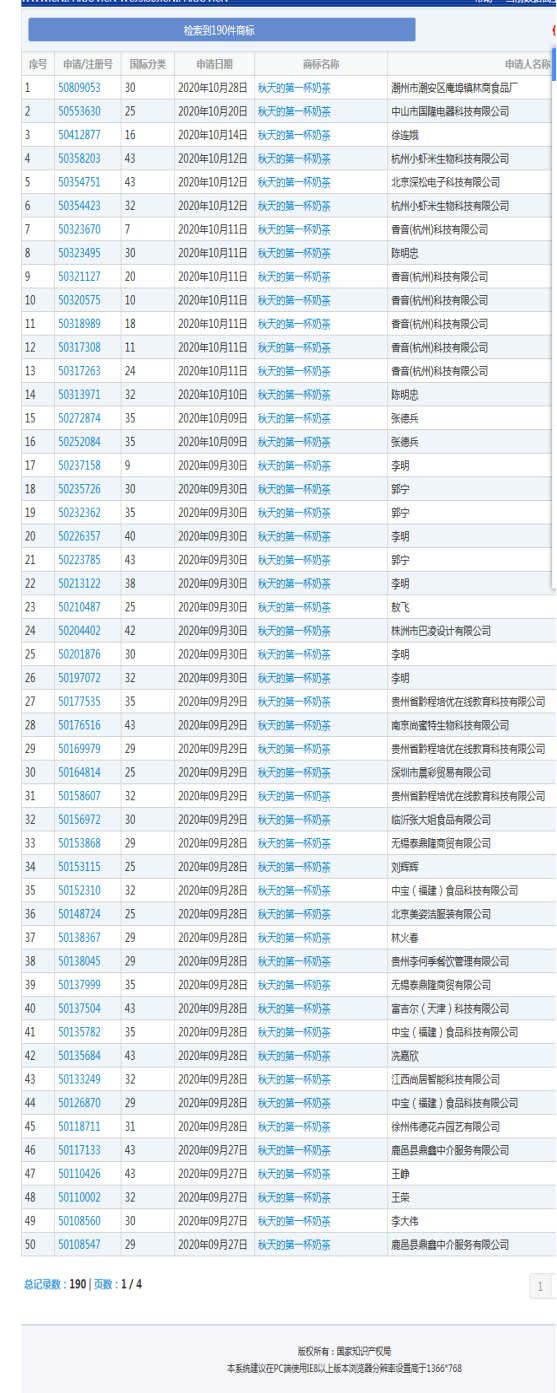
Task: Open application number 50553630
Action: coord(79,111)
